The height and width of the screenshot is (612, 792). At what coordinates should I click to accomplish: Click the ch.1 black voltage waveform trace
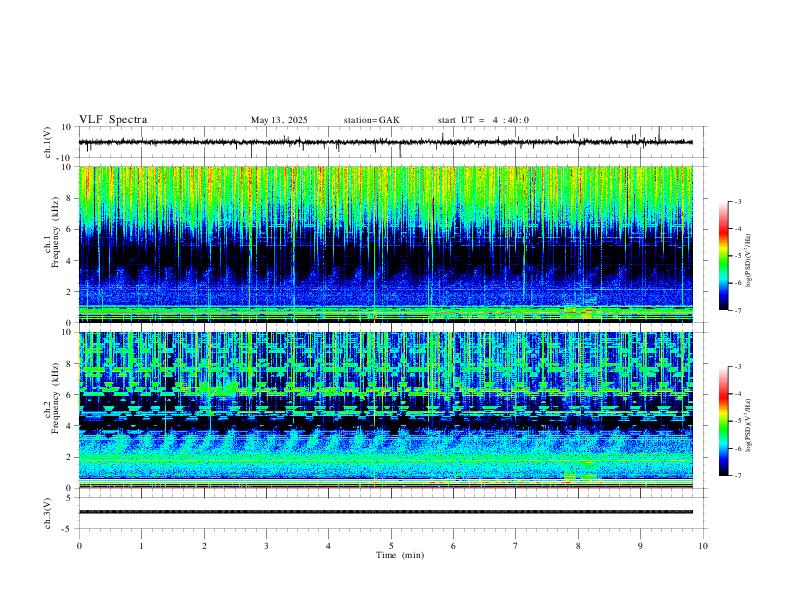(x=385, y=142)
